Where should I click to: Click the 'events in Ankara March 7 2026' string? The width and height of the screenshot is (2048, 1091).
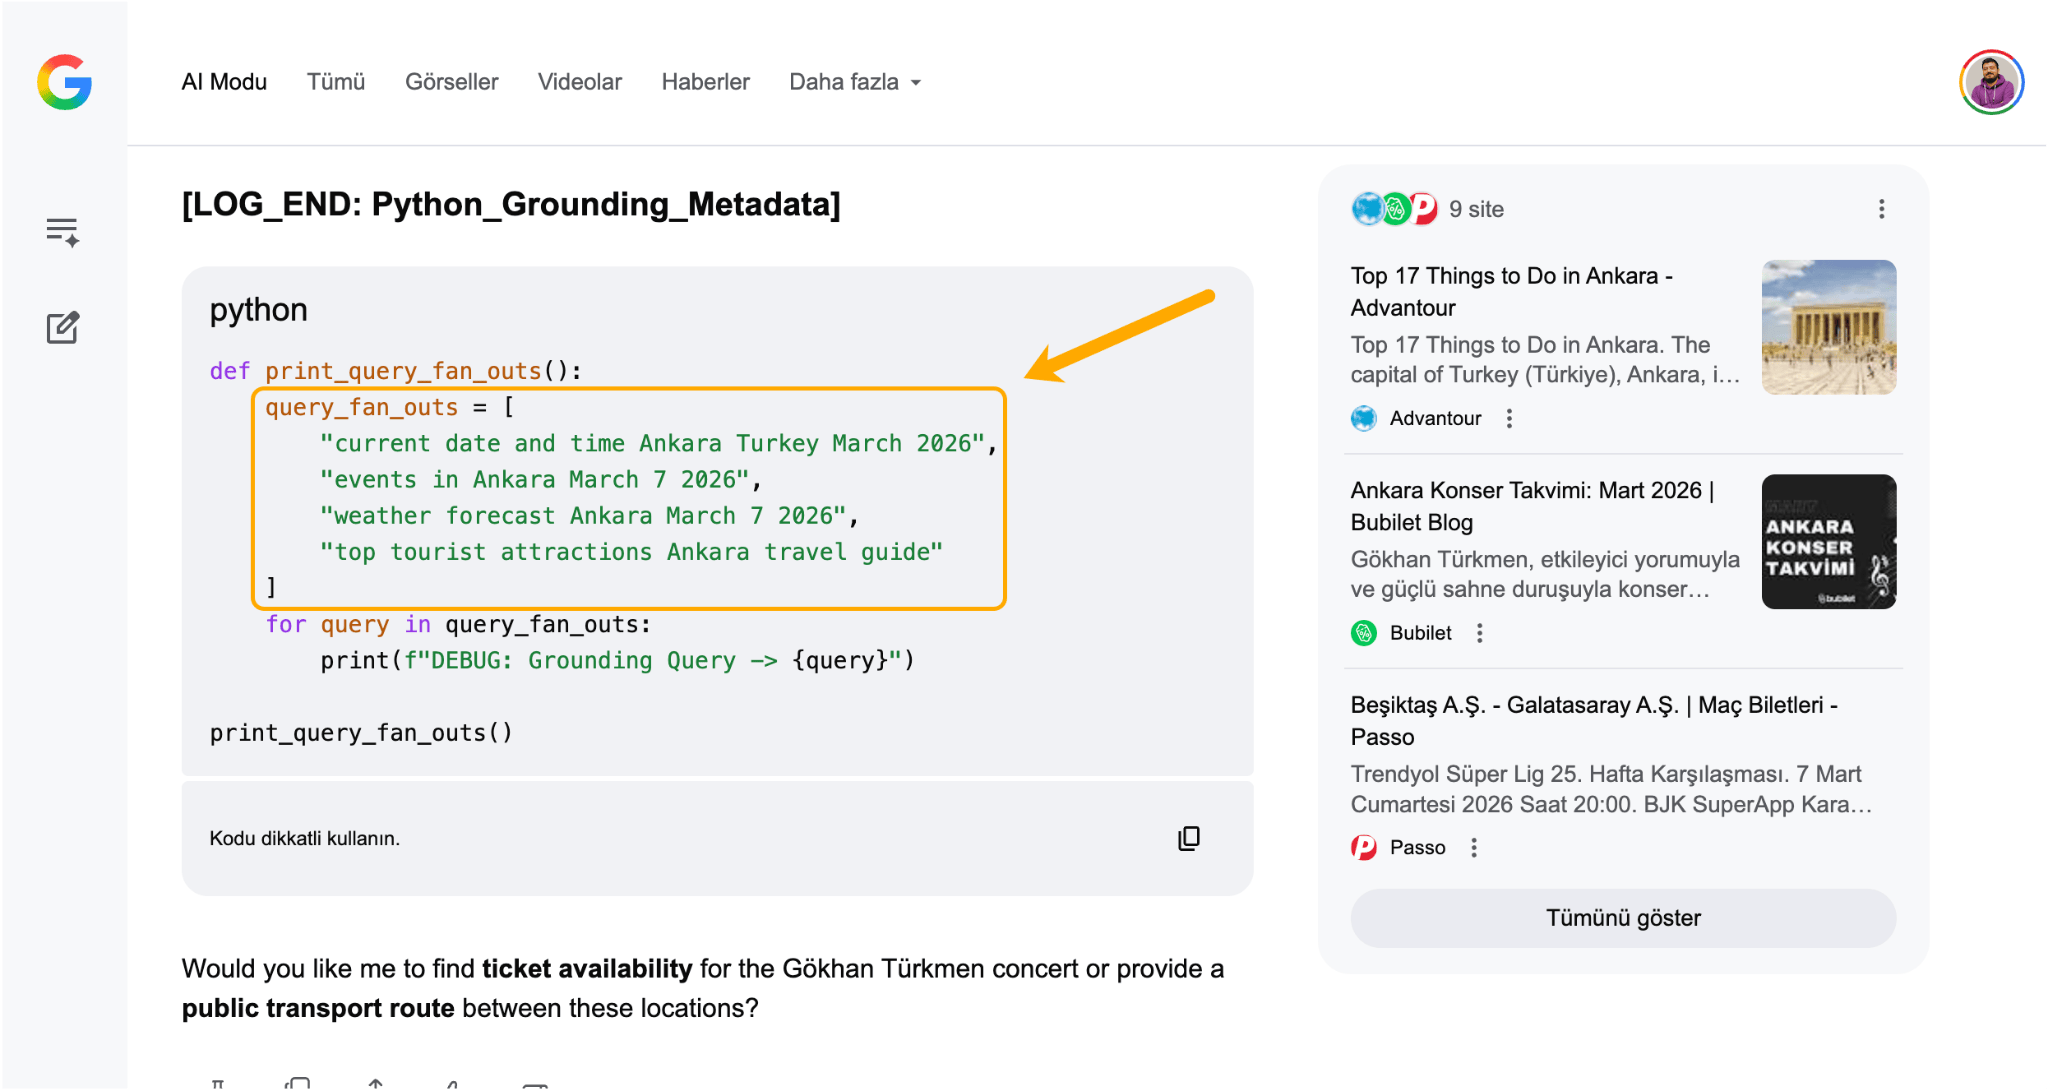(x=540, y=479)
